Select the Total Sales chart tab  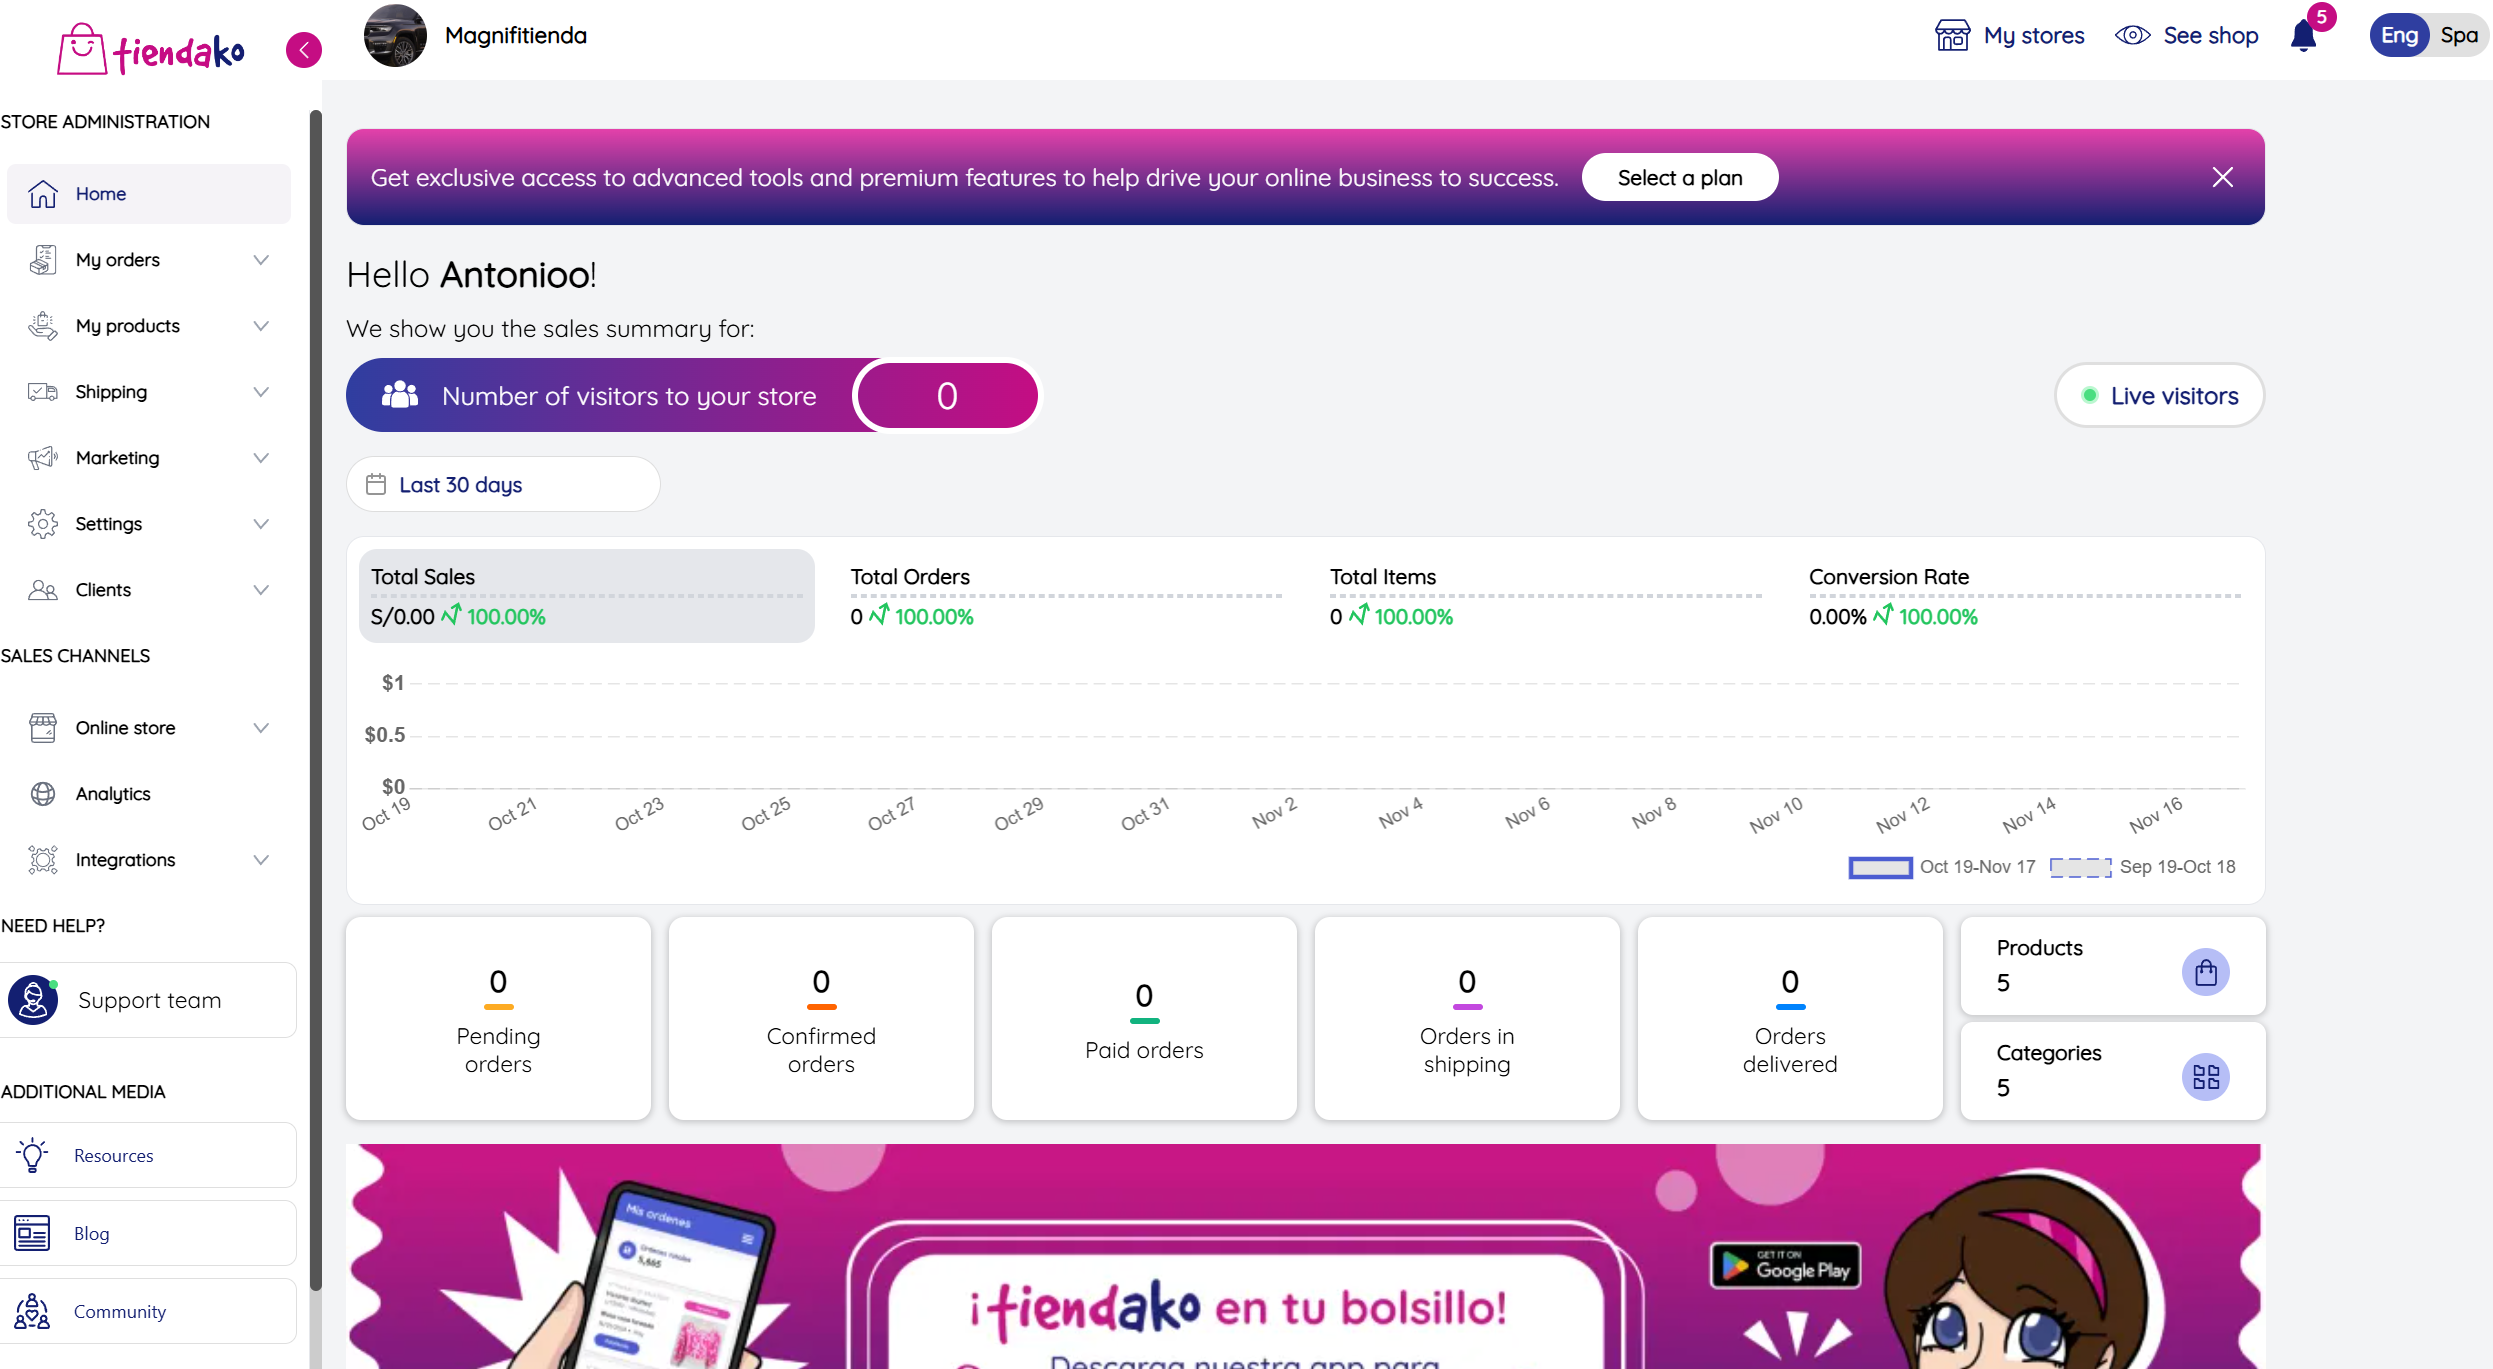(x=587, y=596)
